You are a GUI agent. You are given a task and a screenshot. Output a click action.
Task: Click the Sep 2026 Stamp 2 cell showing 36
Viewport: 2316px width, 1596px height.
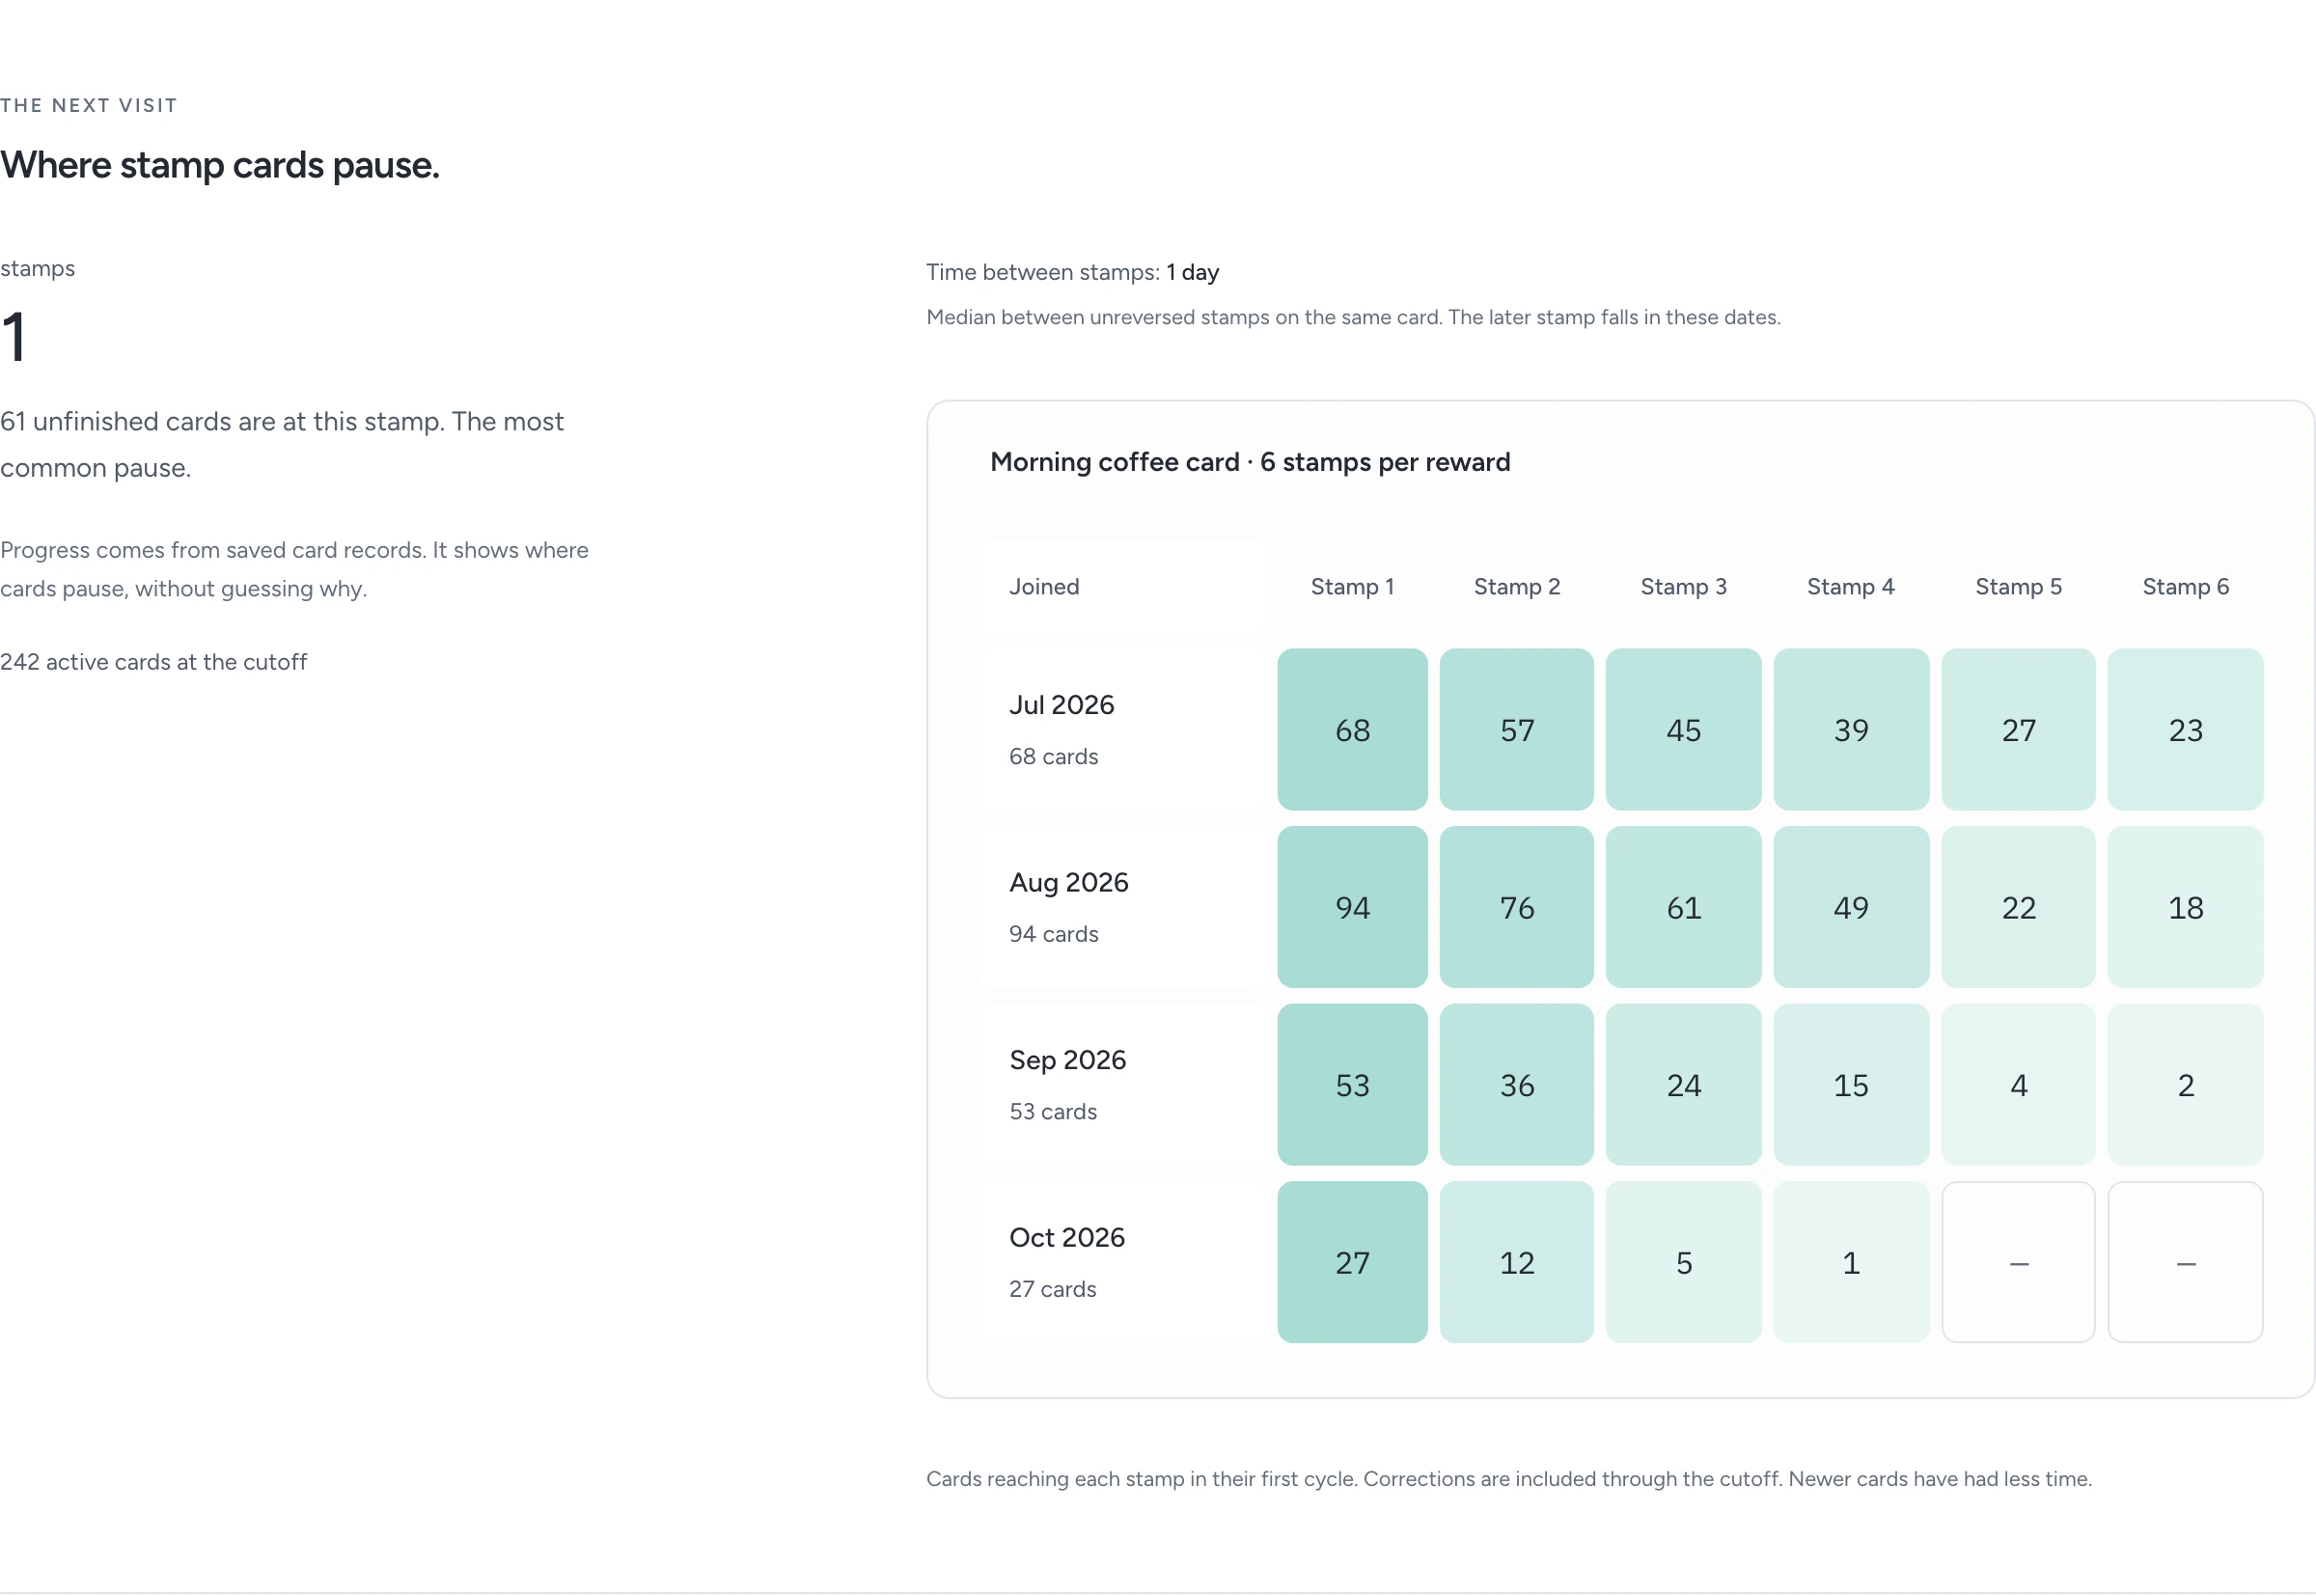coord(1516,1084)
